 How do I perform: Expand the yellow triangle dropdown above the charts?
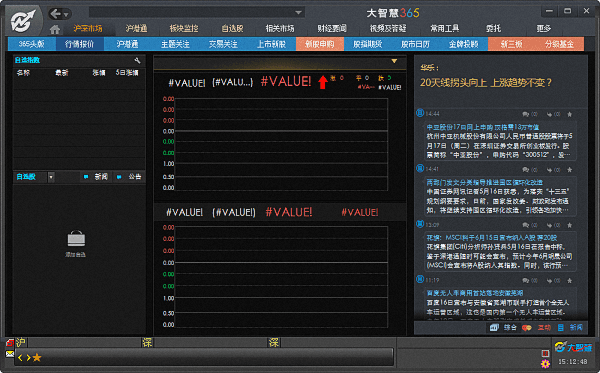[394, 61]
